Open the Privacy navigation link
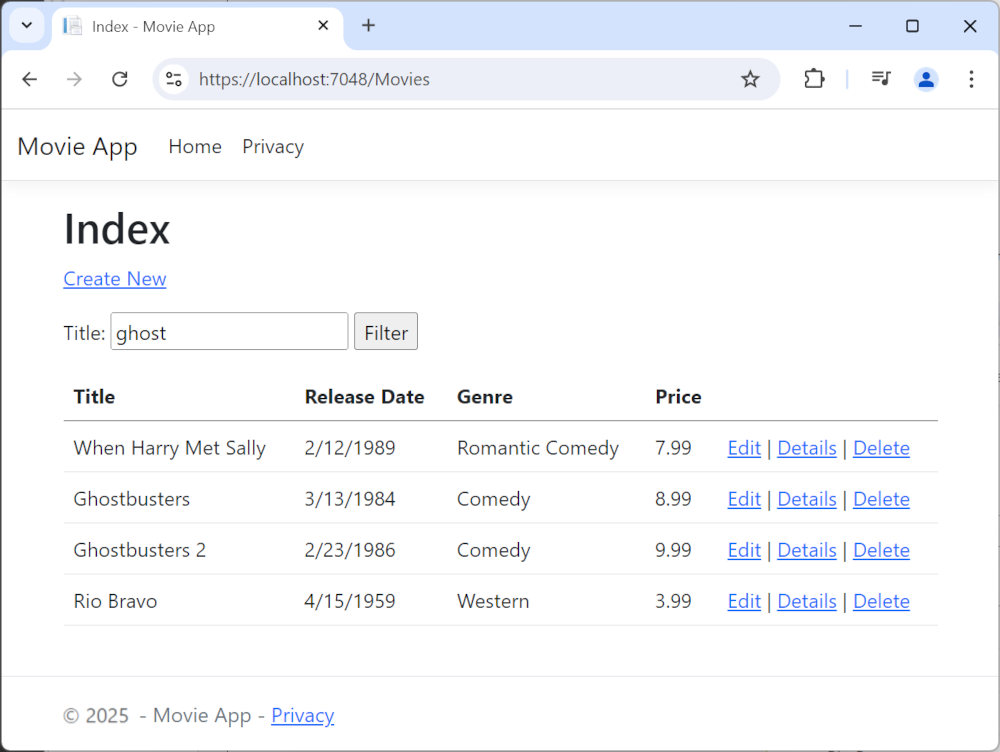Viewport: 1000px width, 752px height. (x=272, y=146)
